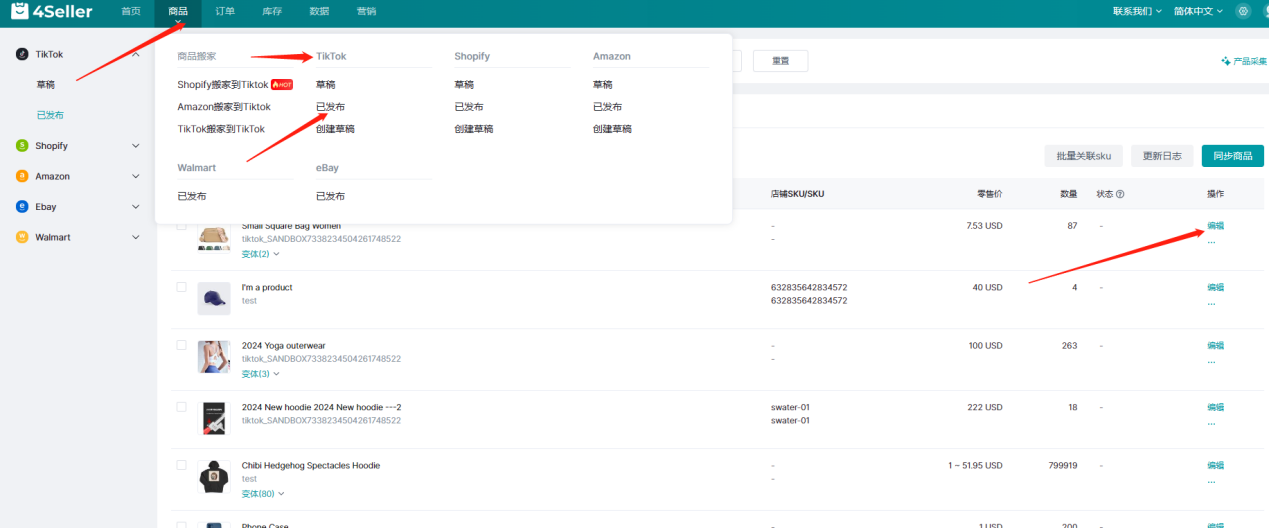The height and width of the screenshot is (528, 1269).
Task: Open 草稿 in the TikTok sidebar
Action: click(x=46, y=85)
